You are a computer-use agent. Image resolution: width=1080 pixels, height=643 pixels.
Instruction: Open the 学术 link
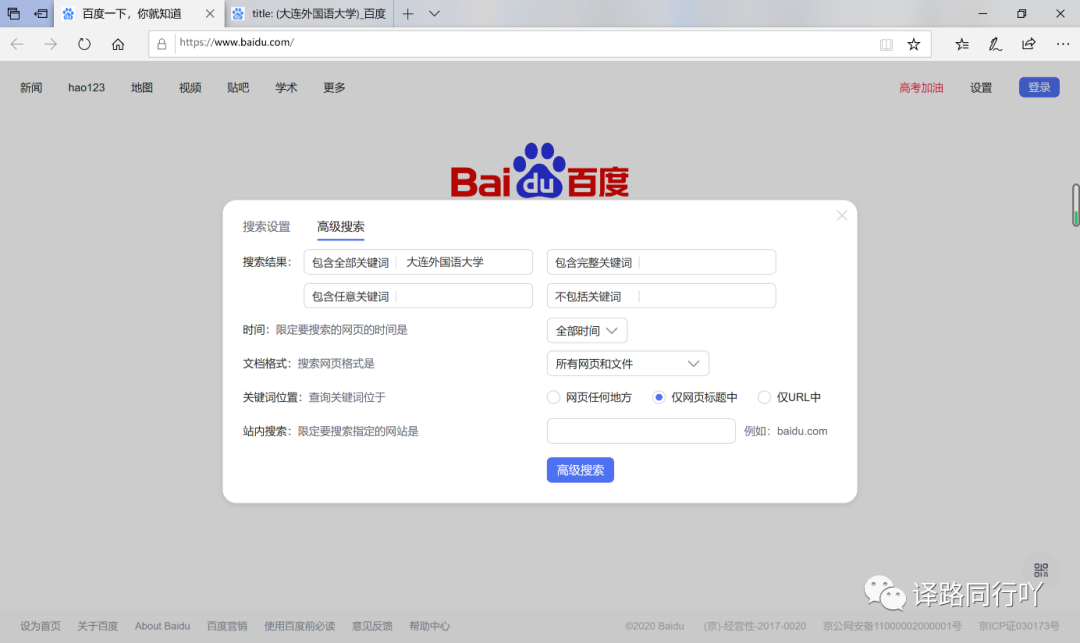click(287, 87)
